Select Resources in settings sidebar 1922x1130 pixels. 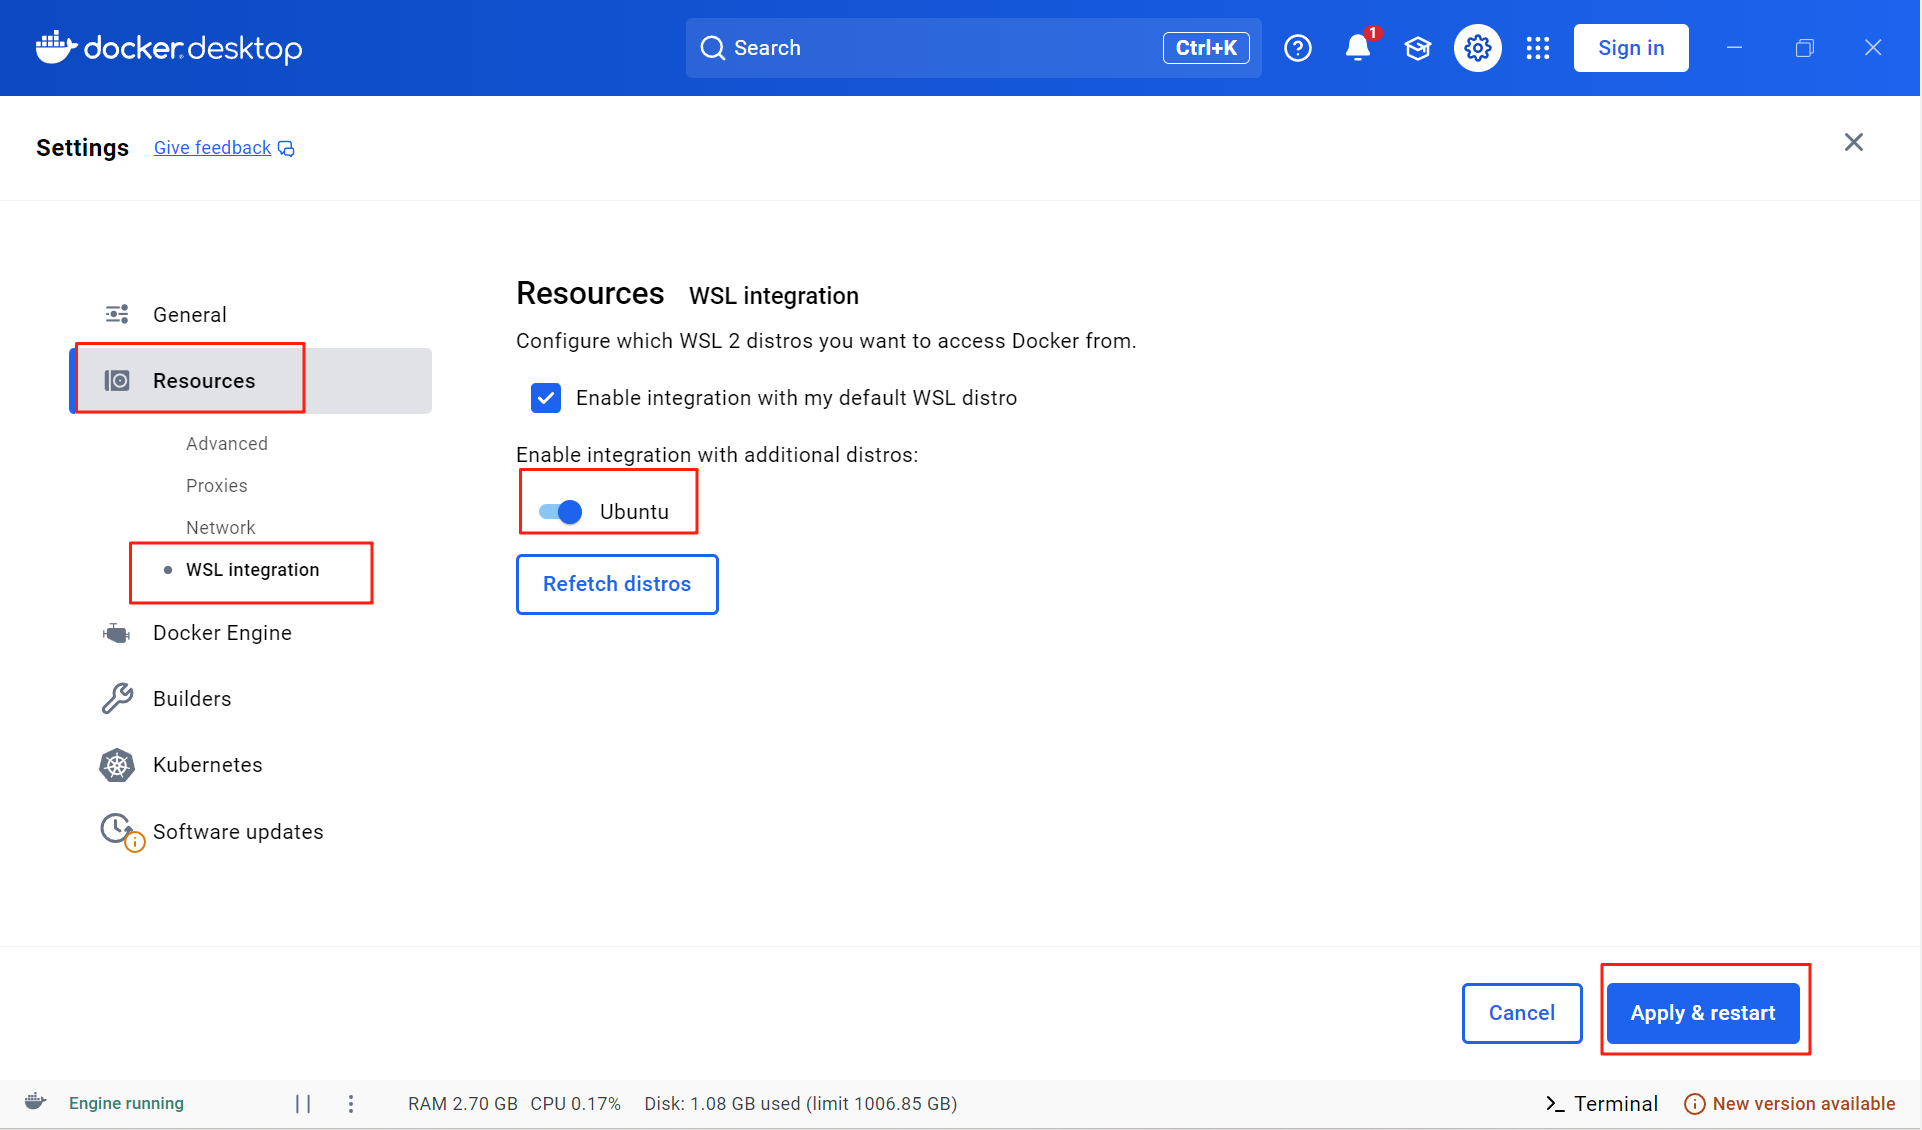(x=204, y=381)
